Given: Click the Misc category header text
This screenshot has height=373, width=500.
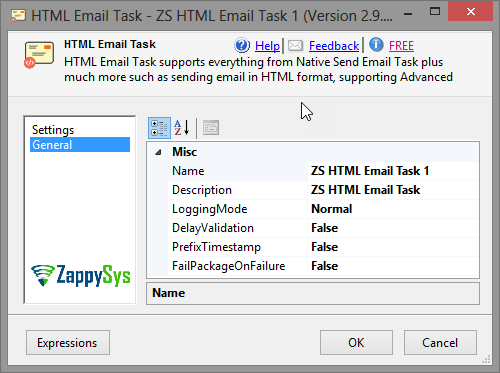Looking at the screenshot, I should click(184, 152).
